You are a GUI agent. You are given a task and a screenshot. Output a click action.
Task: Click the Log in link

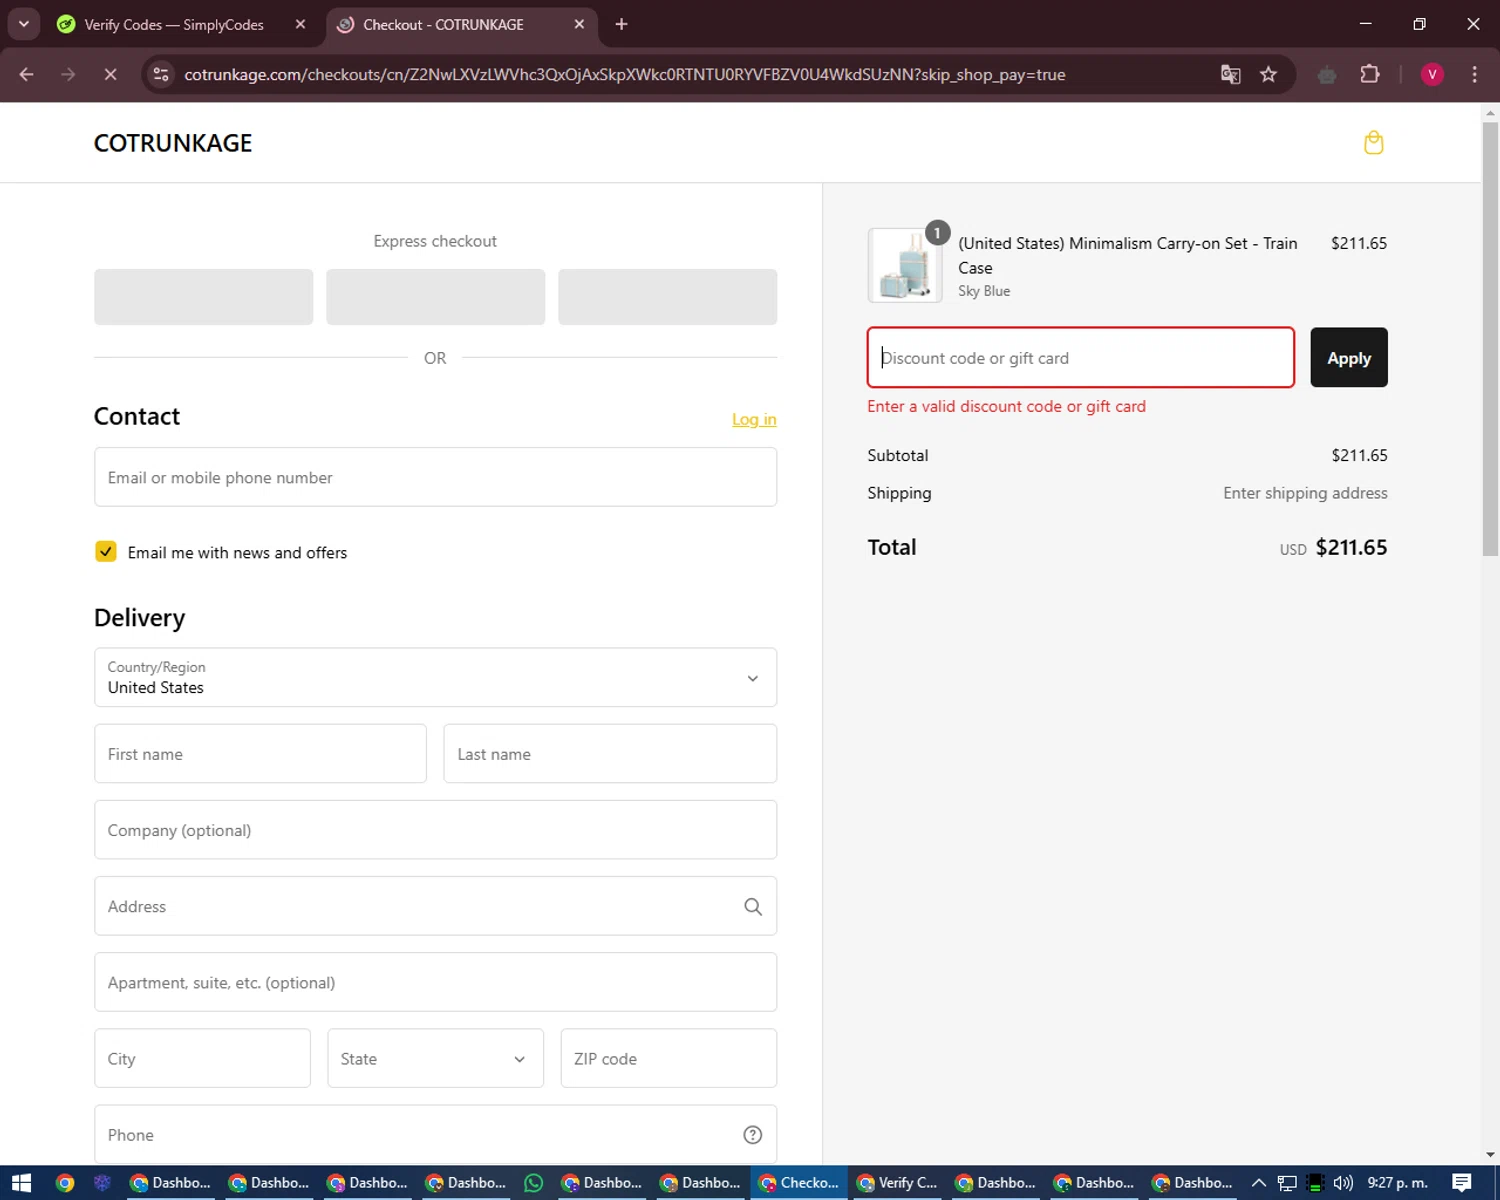tap(754, 419)
